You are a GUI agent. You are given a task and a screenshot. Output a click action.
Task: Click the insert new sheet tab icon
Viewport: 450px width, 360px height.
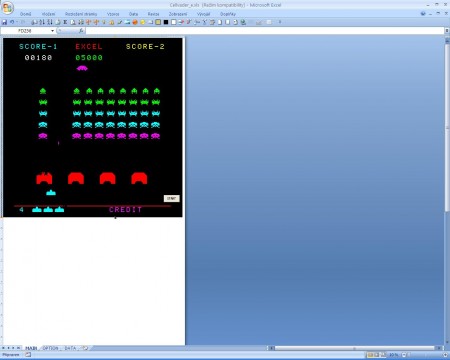85,348
